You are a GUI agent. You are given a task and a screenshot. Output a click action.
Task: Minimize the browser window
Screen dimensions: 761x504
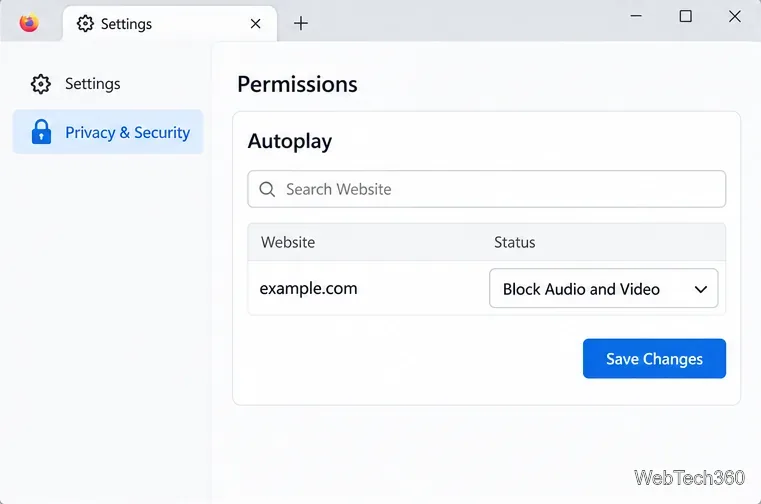pyautogui.click(x=636, y=16)
